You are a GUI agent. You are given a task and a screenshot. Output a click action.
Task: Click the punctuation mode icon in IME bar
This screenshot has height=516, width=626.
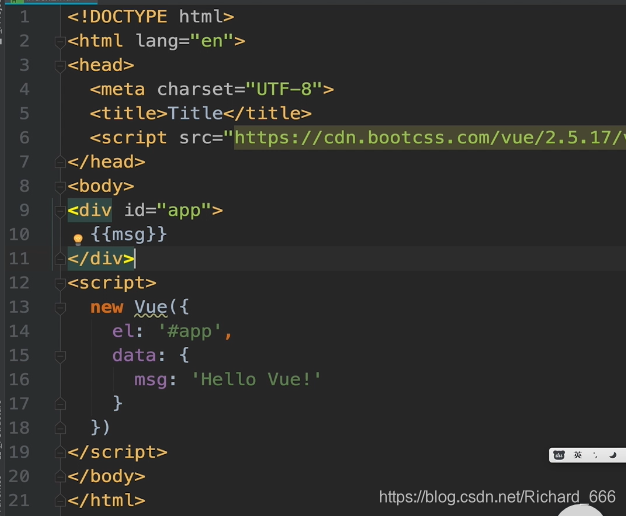click(595, 455)
